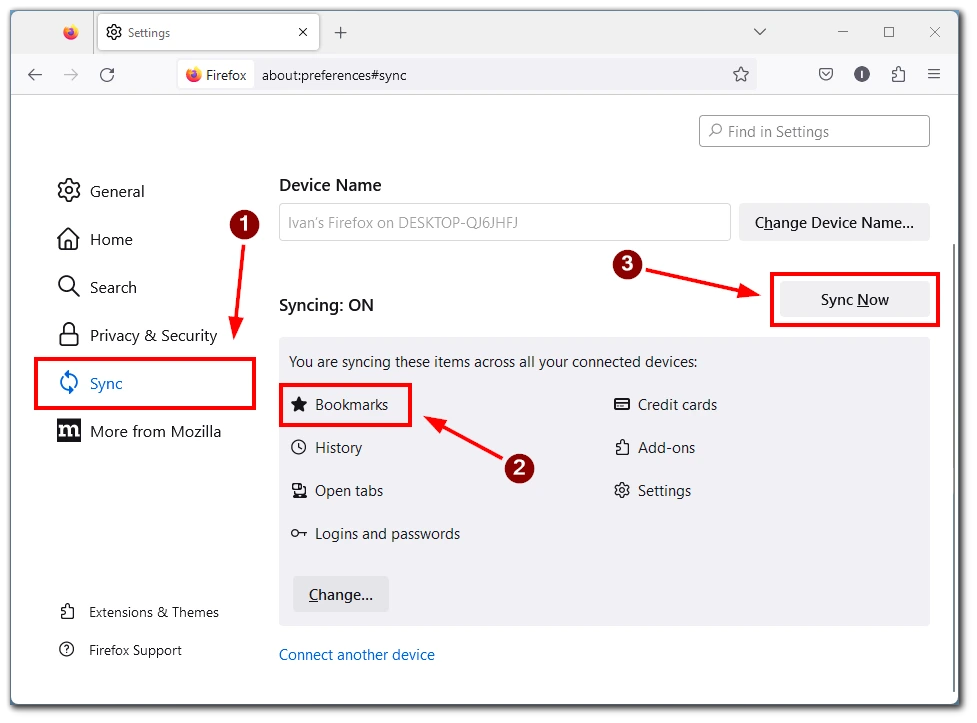Click the Open tabs icon
Image resolution: width=977 pixels, height=723 pixels.
(299, 491)
